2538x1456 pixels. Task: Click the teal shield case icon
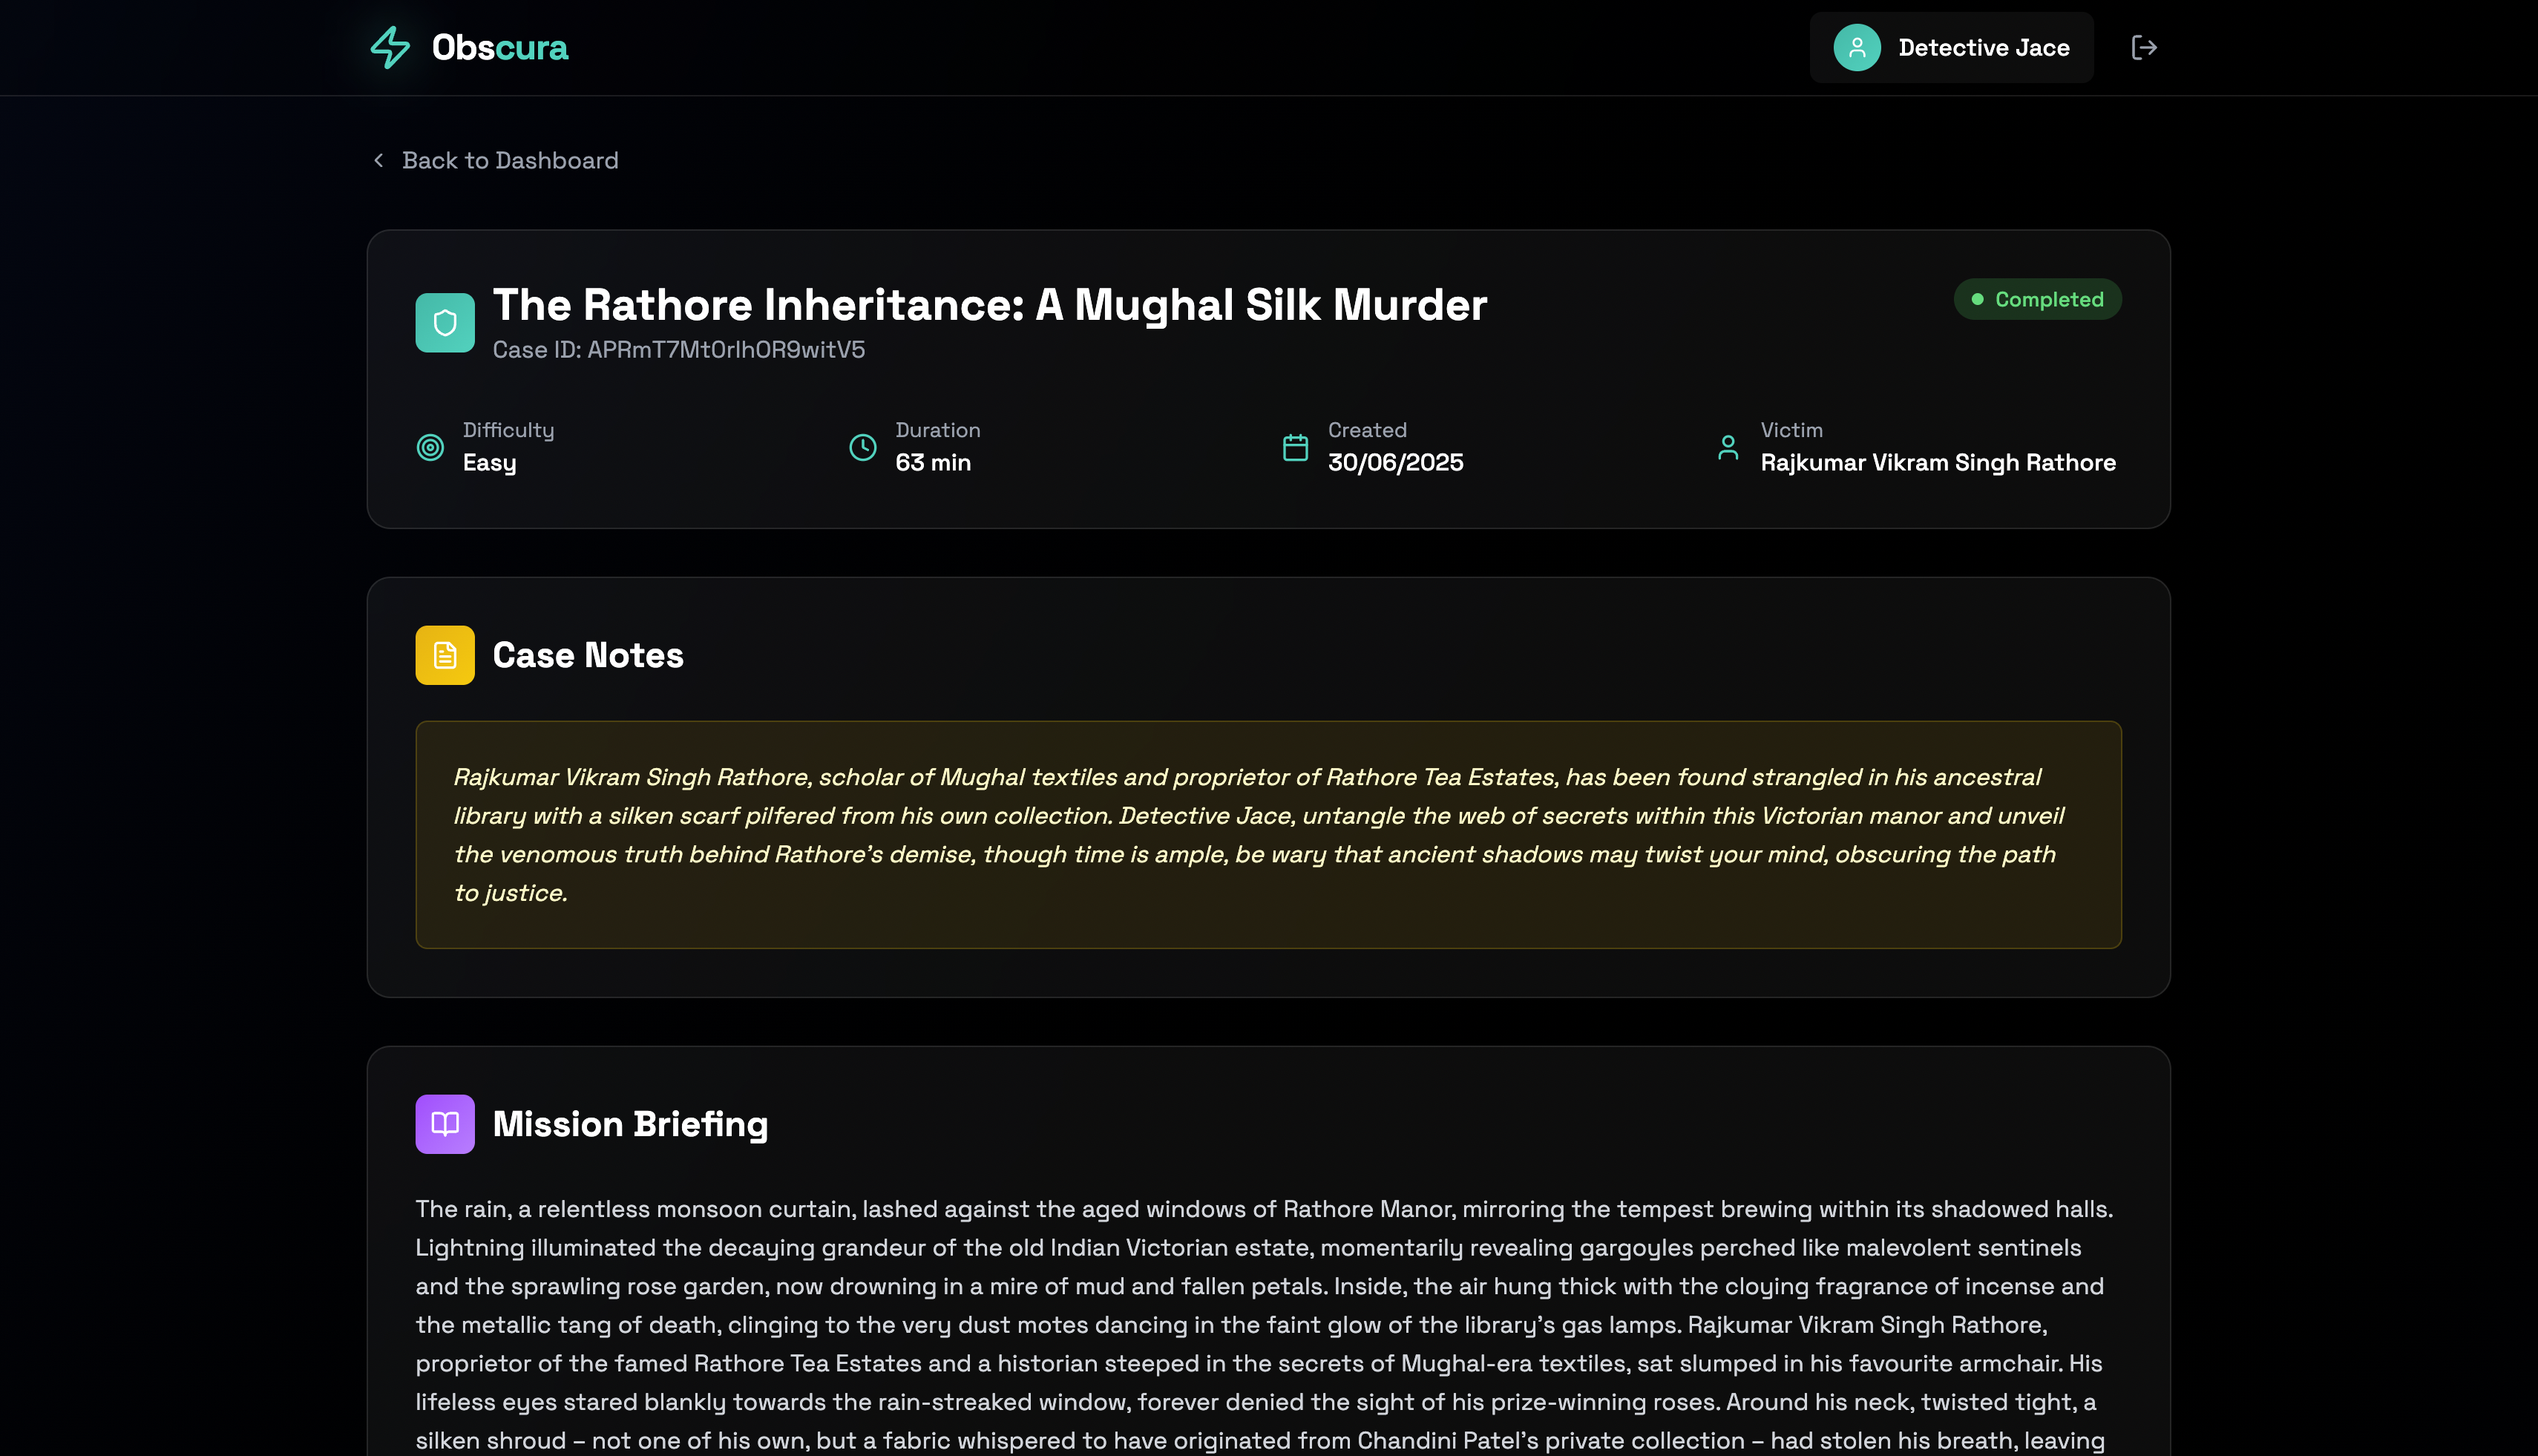coord(445,322)
